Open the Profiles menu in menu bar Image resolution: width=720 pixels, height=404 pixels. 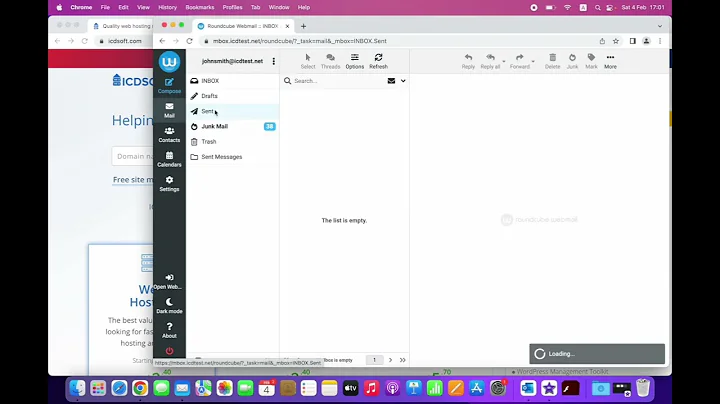pos(232,7)
